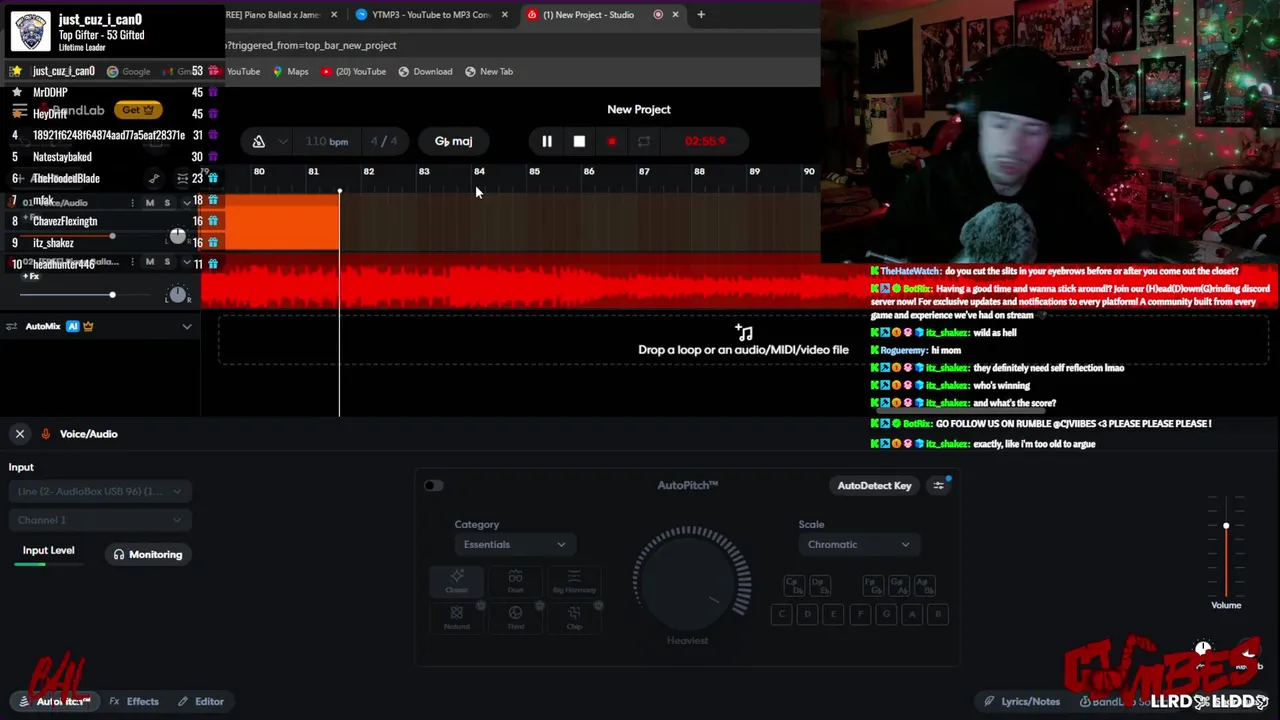Switch to the Piano Ballad browser tab

(272, 15)
